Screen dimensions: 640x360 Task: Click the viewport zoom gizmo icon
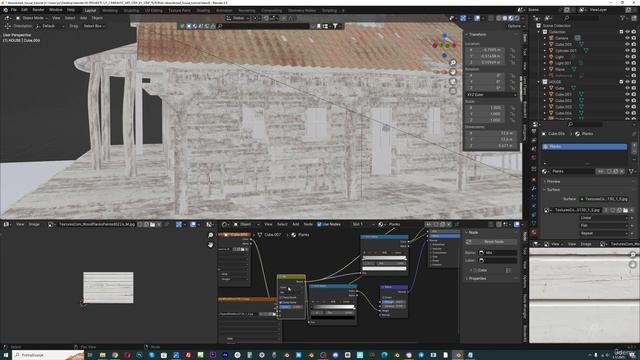coord(453,62)
